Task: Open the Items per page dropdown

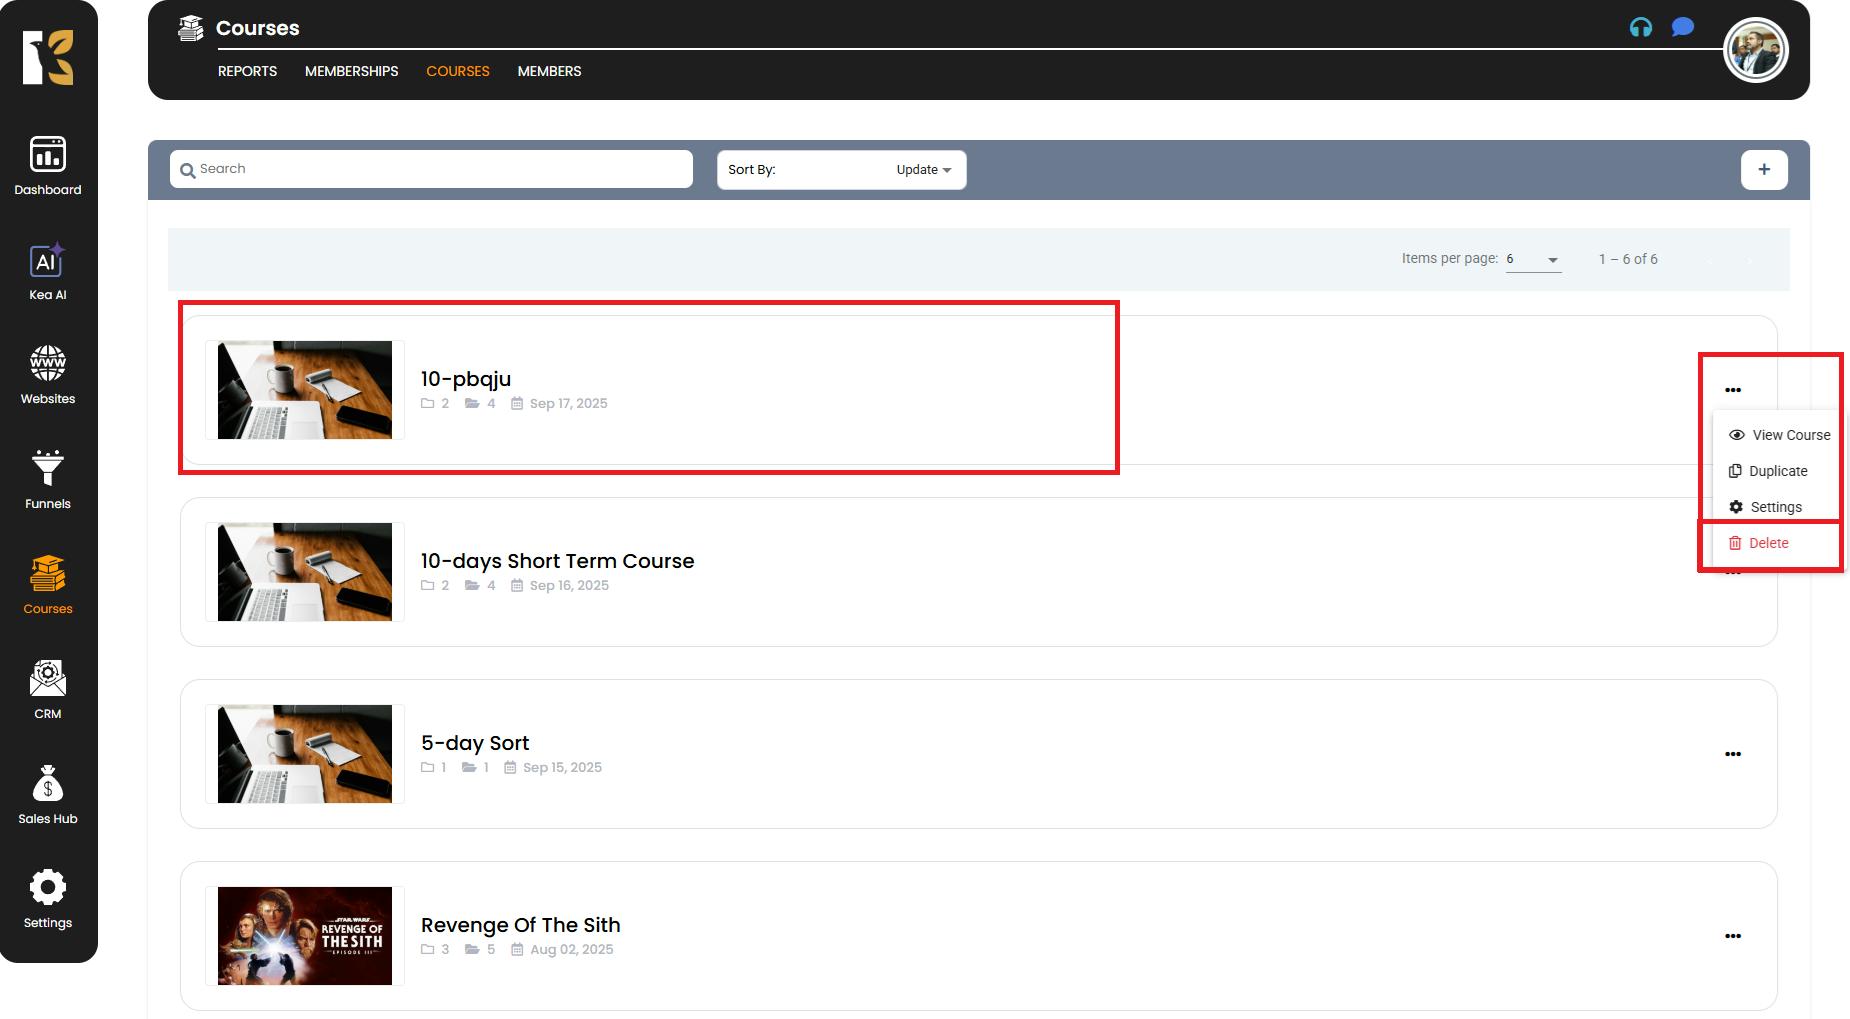Action: coord(1533,260)
